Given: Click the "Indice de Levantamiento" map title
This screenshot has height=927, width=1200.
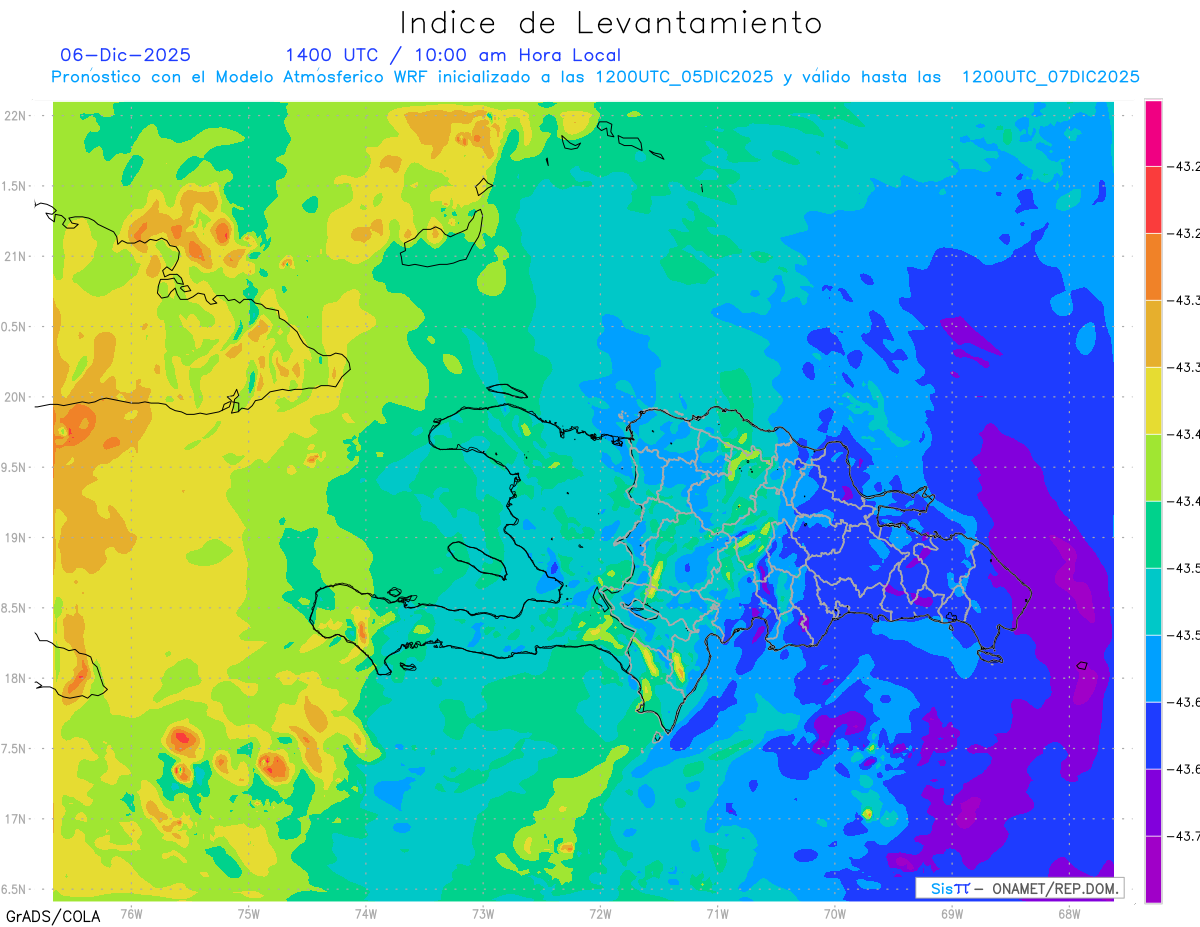Looking at the screenshot, I should 611,23.
